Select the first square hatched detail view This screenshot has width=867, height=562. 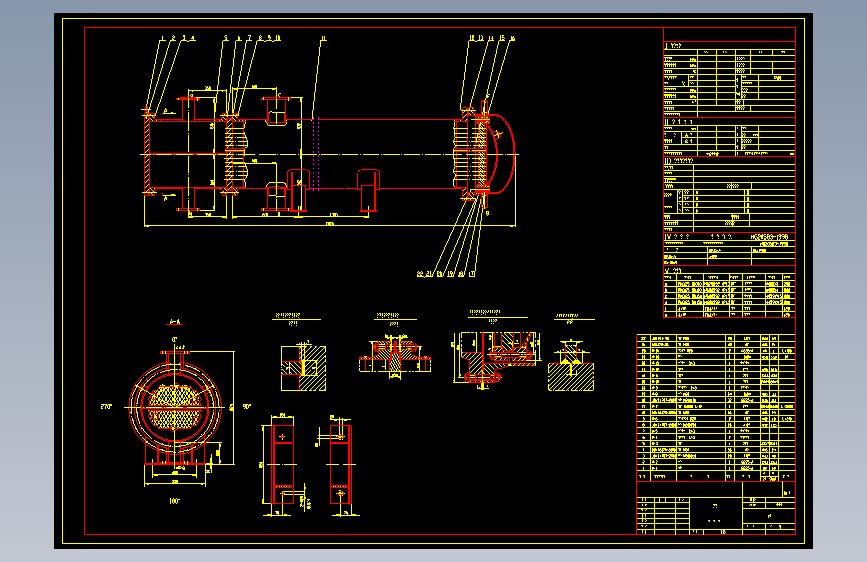click(303, 367)
